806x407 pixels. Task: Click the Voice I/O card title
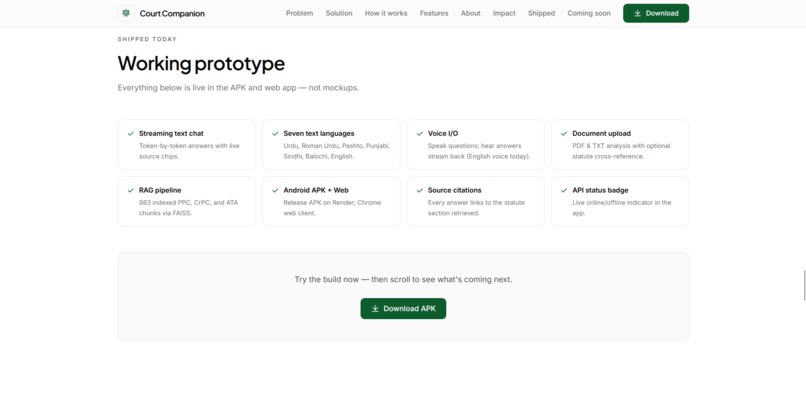point(443,134)
